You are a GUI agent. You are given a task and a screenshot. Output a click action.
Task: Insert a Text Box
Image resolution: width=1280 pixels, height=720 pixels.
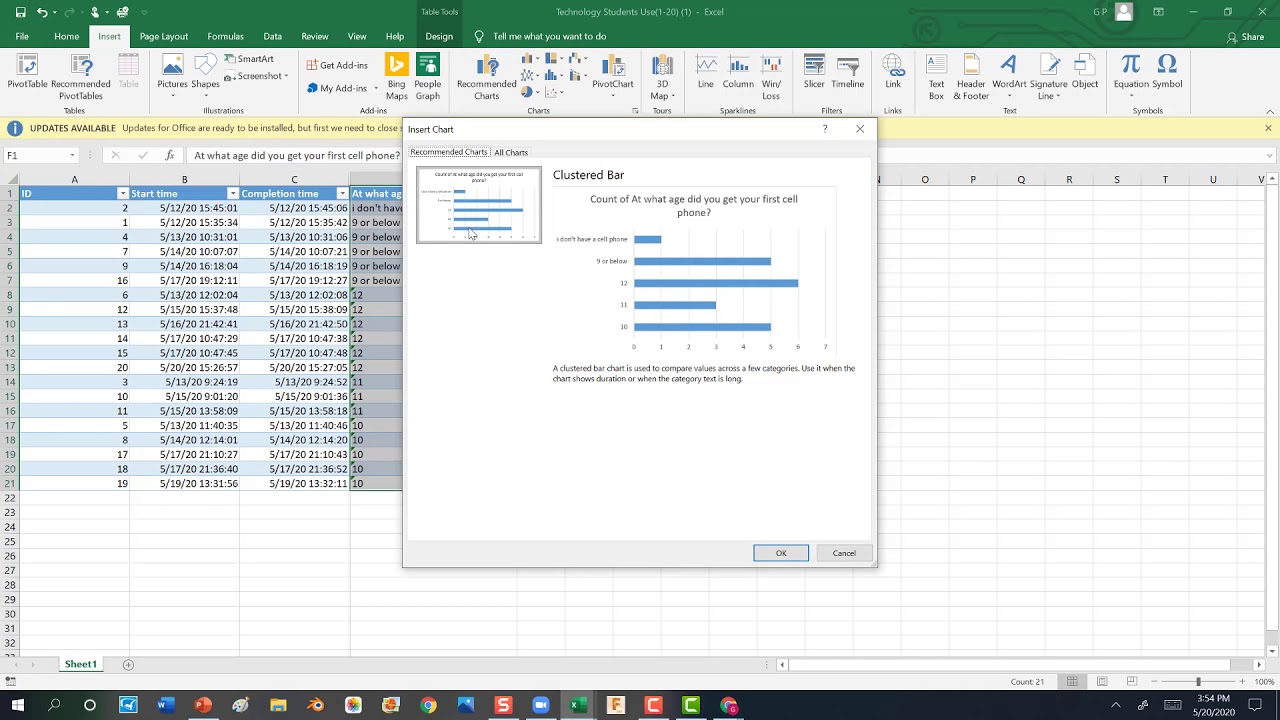pyautogui.click(x=936, y=76)
